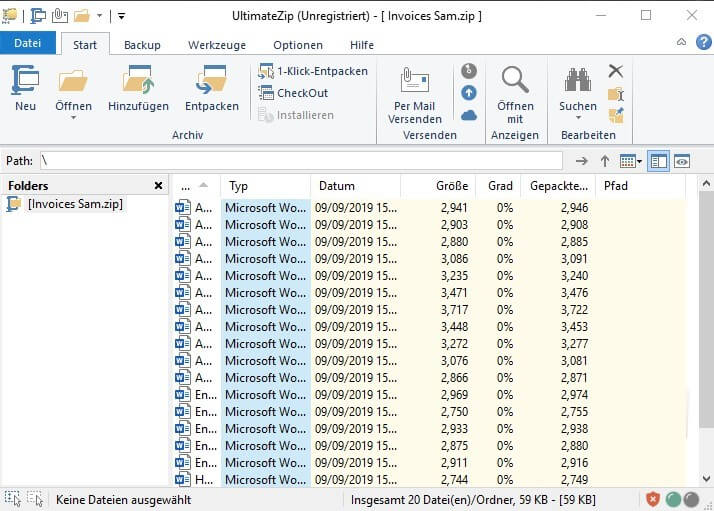This screenshot has width=714, height=511.
Task: Open the Datei menu
Action: (x=28, y=43)
